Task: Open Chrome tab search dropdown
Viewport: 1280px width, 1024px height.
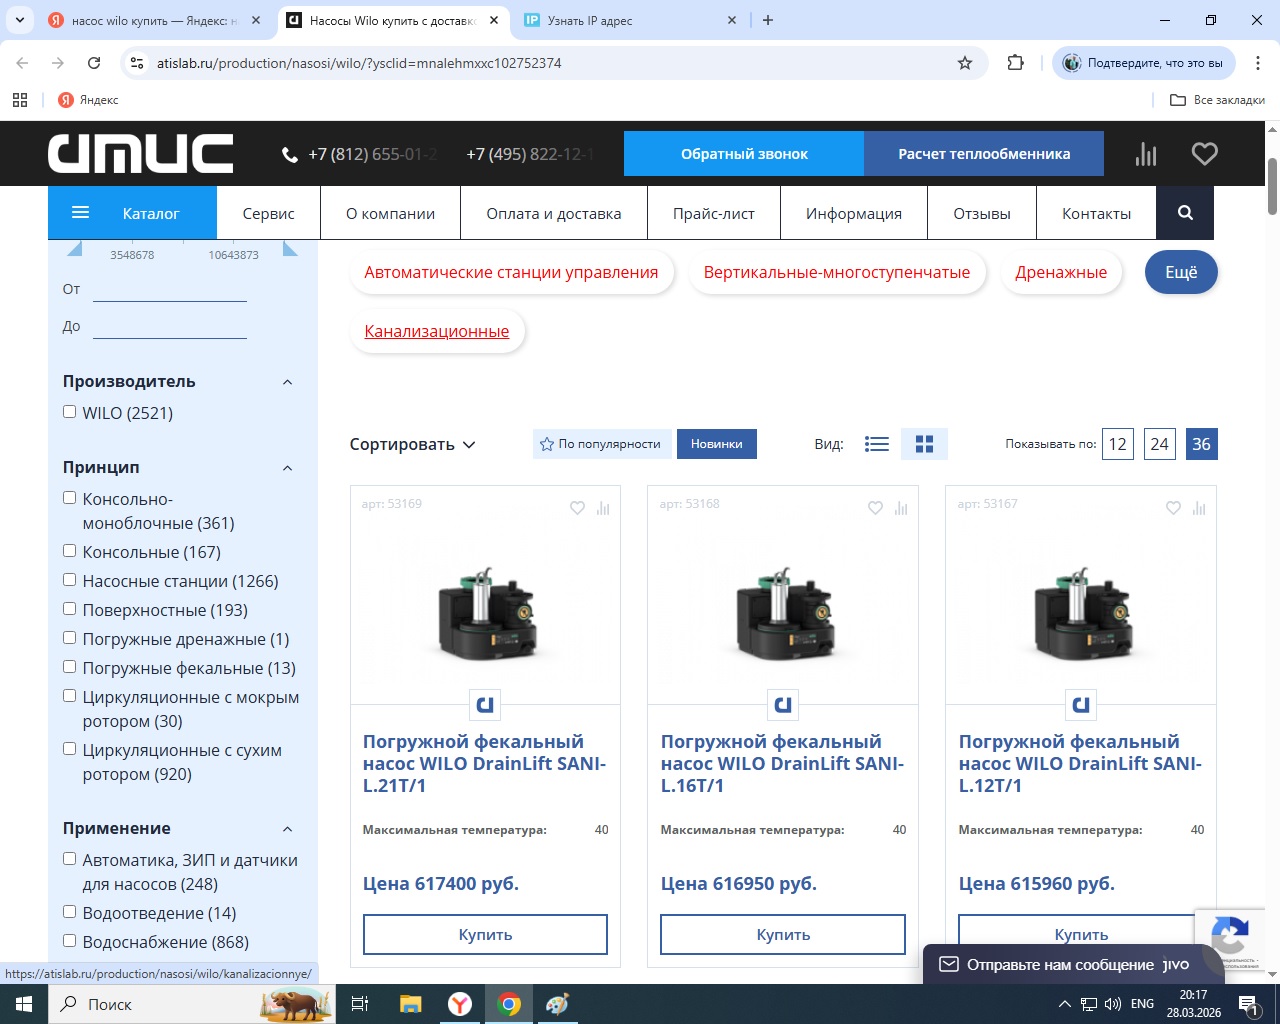Action: (20, 20)
